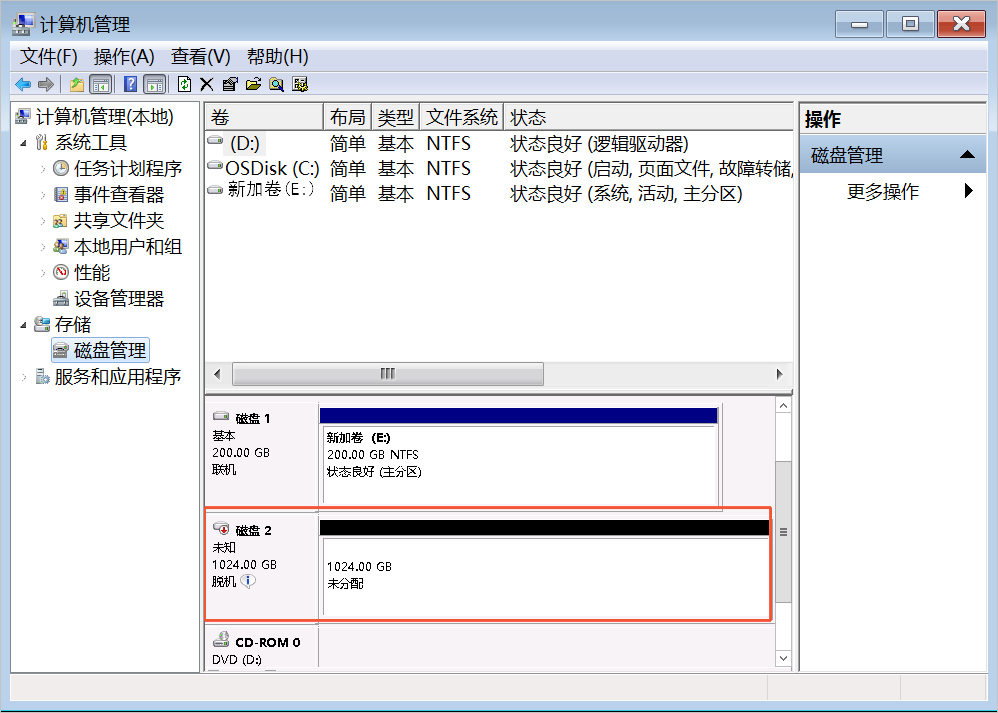This screenshot has width=998, height=713.
Task: Click the 本地用户和组 users icon
Action: tap(60, 246)
